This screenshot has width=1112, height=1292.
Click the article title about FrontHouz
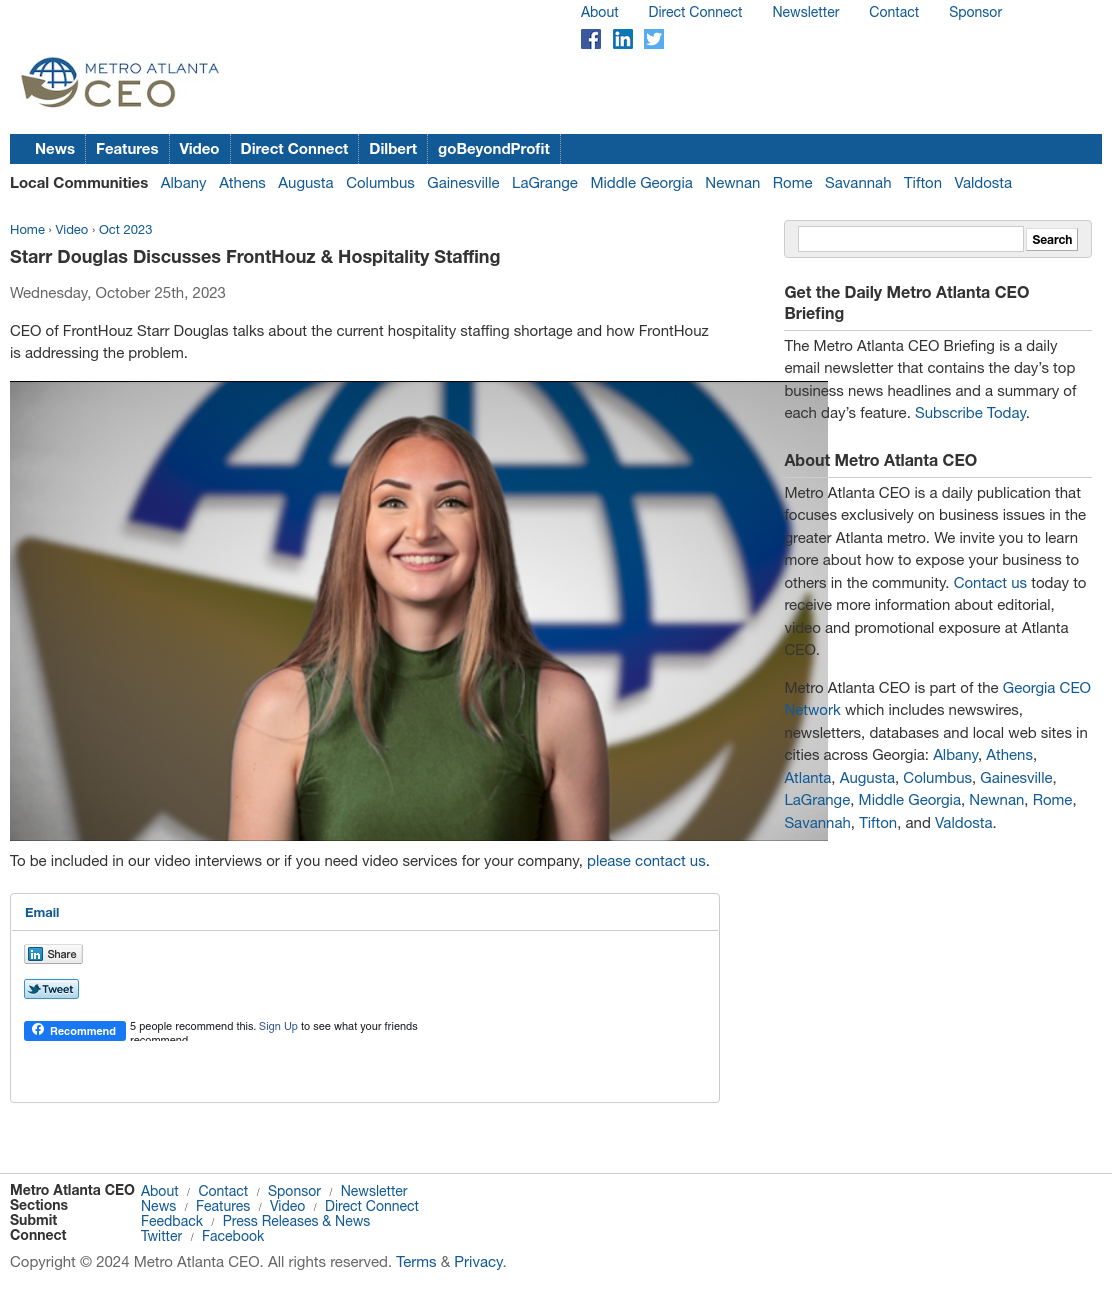(255, 257)
